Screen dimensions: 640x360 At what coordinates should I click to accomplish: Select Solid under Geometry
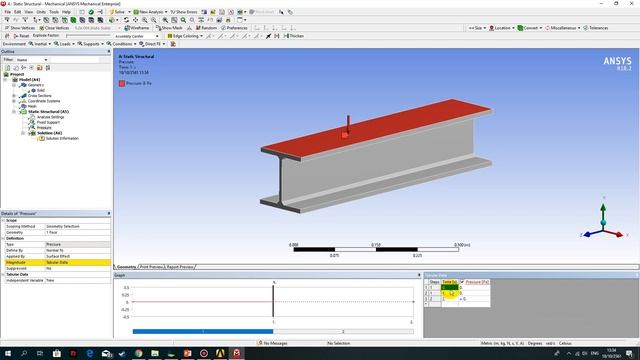41,90
